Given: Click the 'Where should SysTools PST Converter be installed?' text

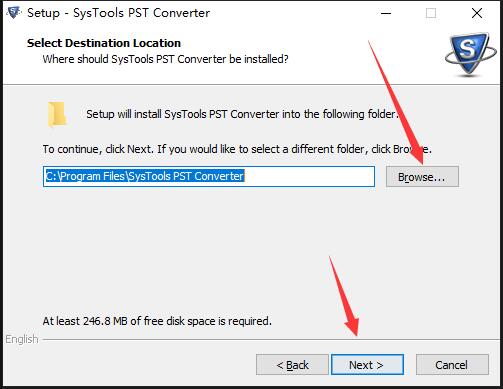Looking at the screenshot, I should (165, 59).
